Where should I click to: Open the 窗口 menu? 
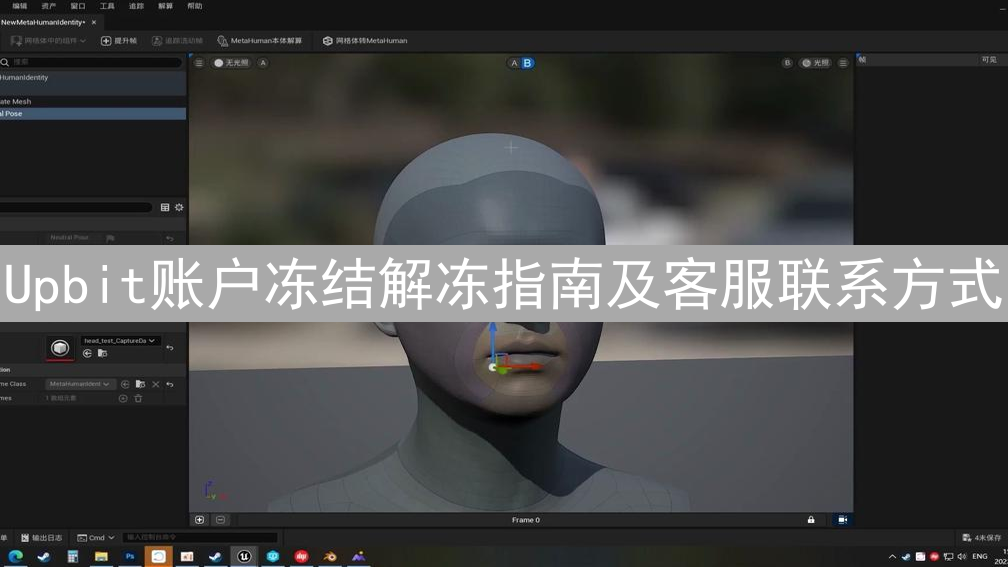78,6
